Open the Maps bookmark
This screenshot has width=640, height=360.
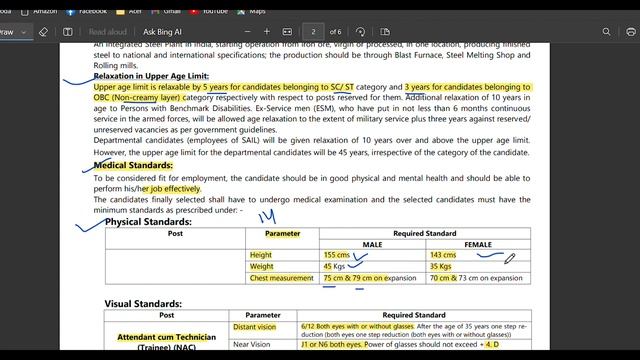coord(251,11)
